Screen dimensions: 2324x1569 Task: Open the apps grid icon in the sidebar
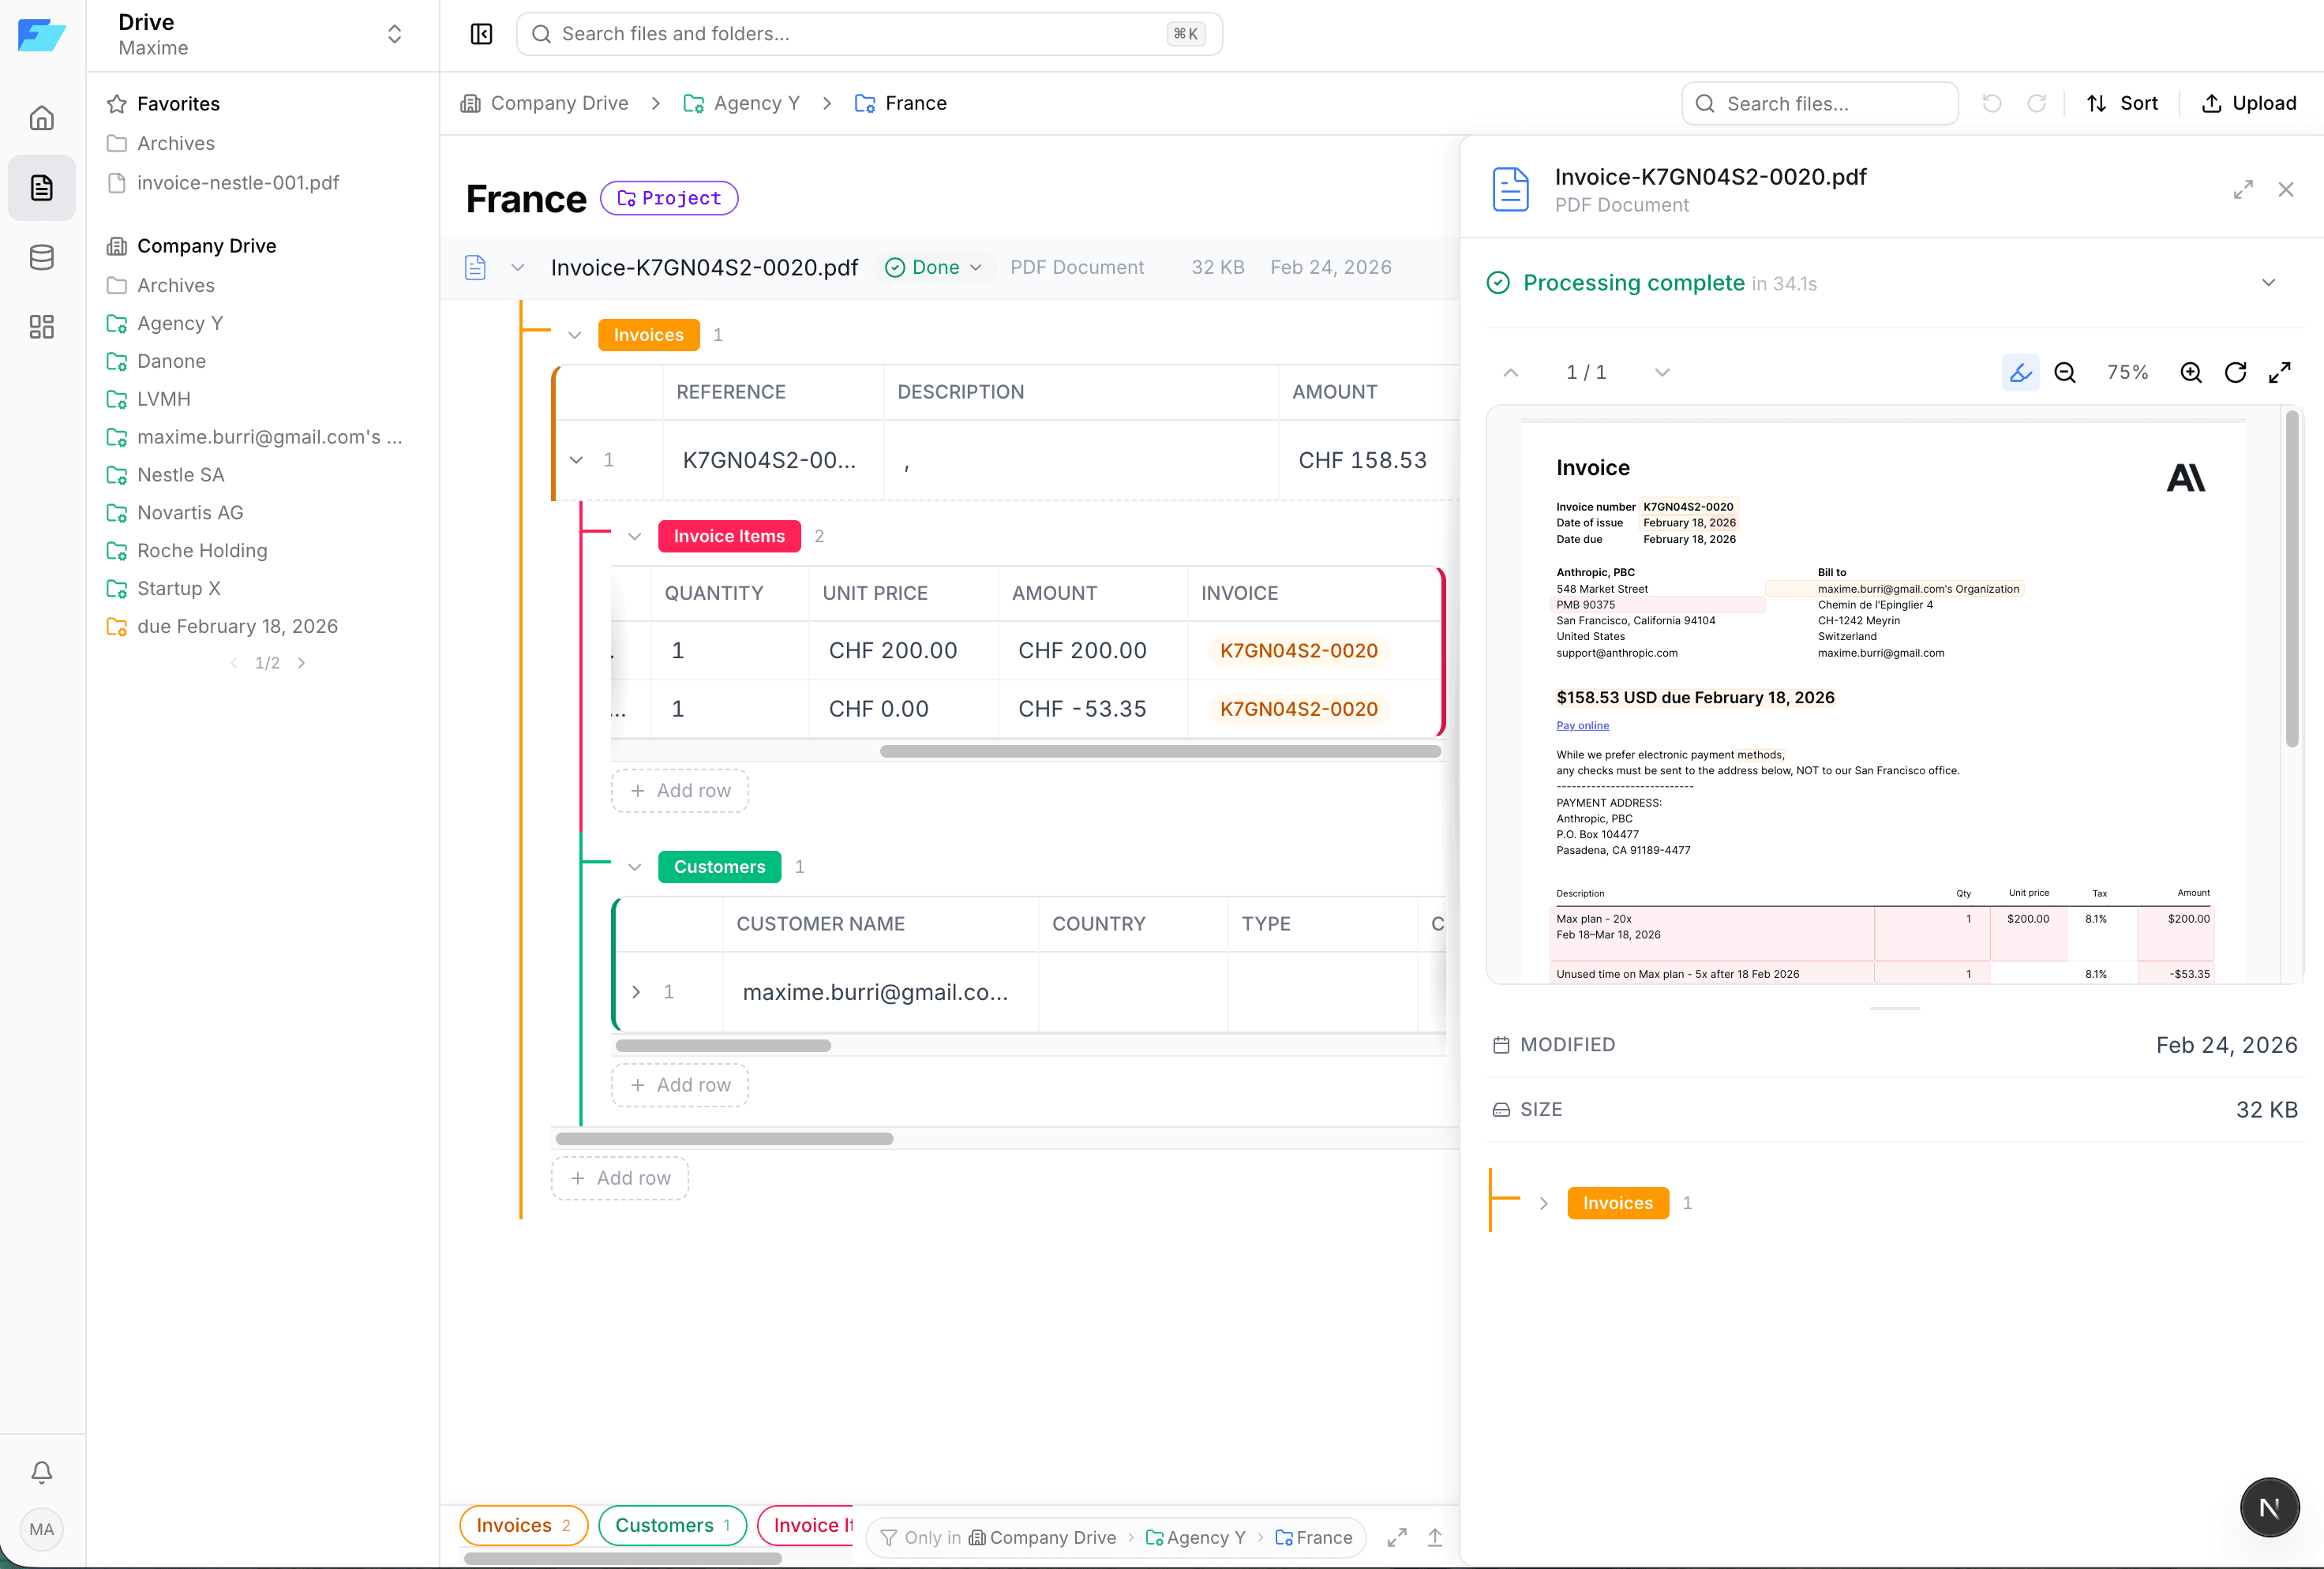point(42,326)
